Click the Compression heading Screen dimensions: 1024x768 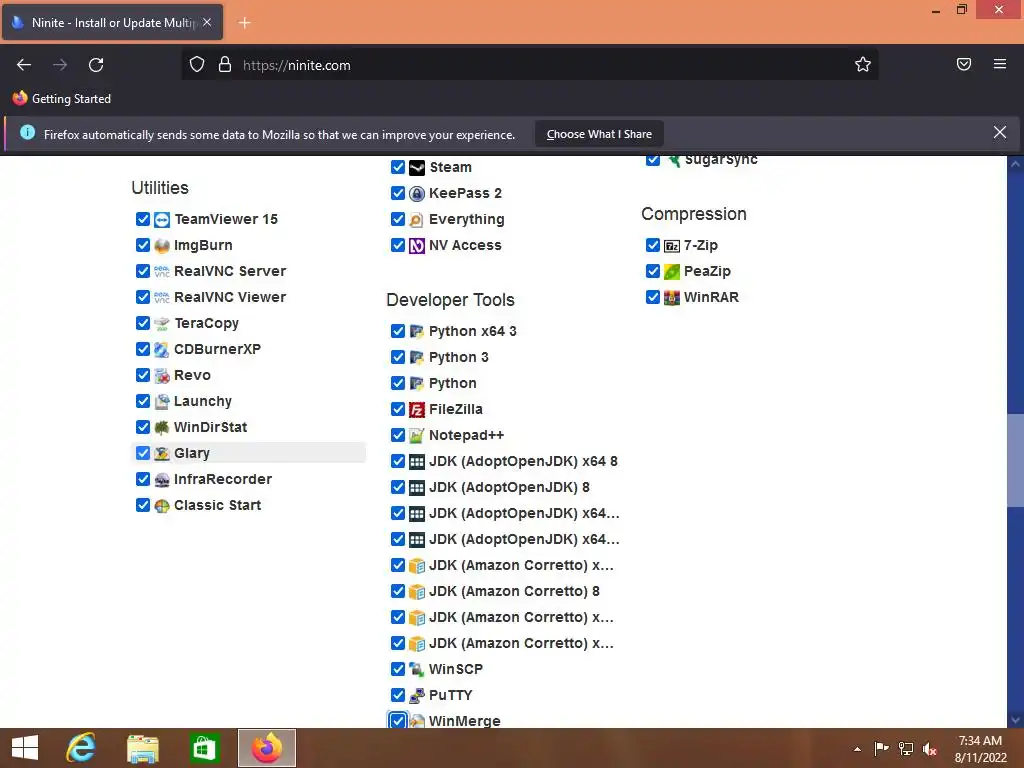click(694, 214)
